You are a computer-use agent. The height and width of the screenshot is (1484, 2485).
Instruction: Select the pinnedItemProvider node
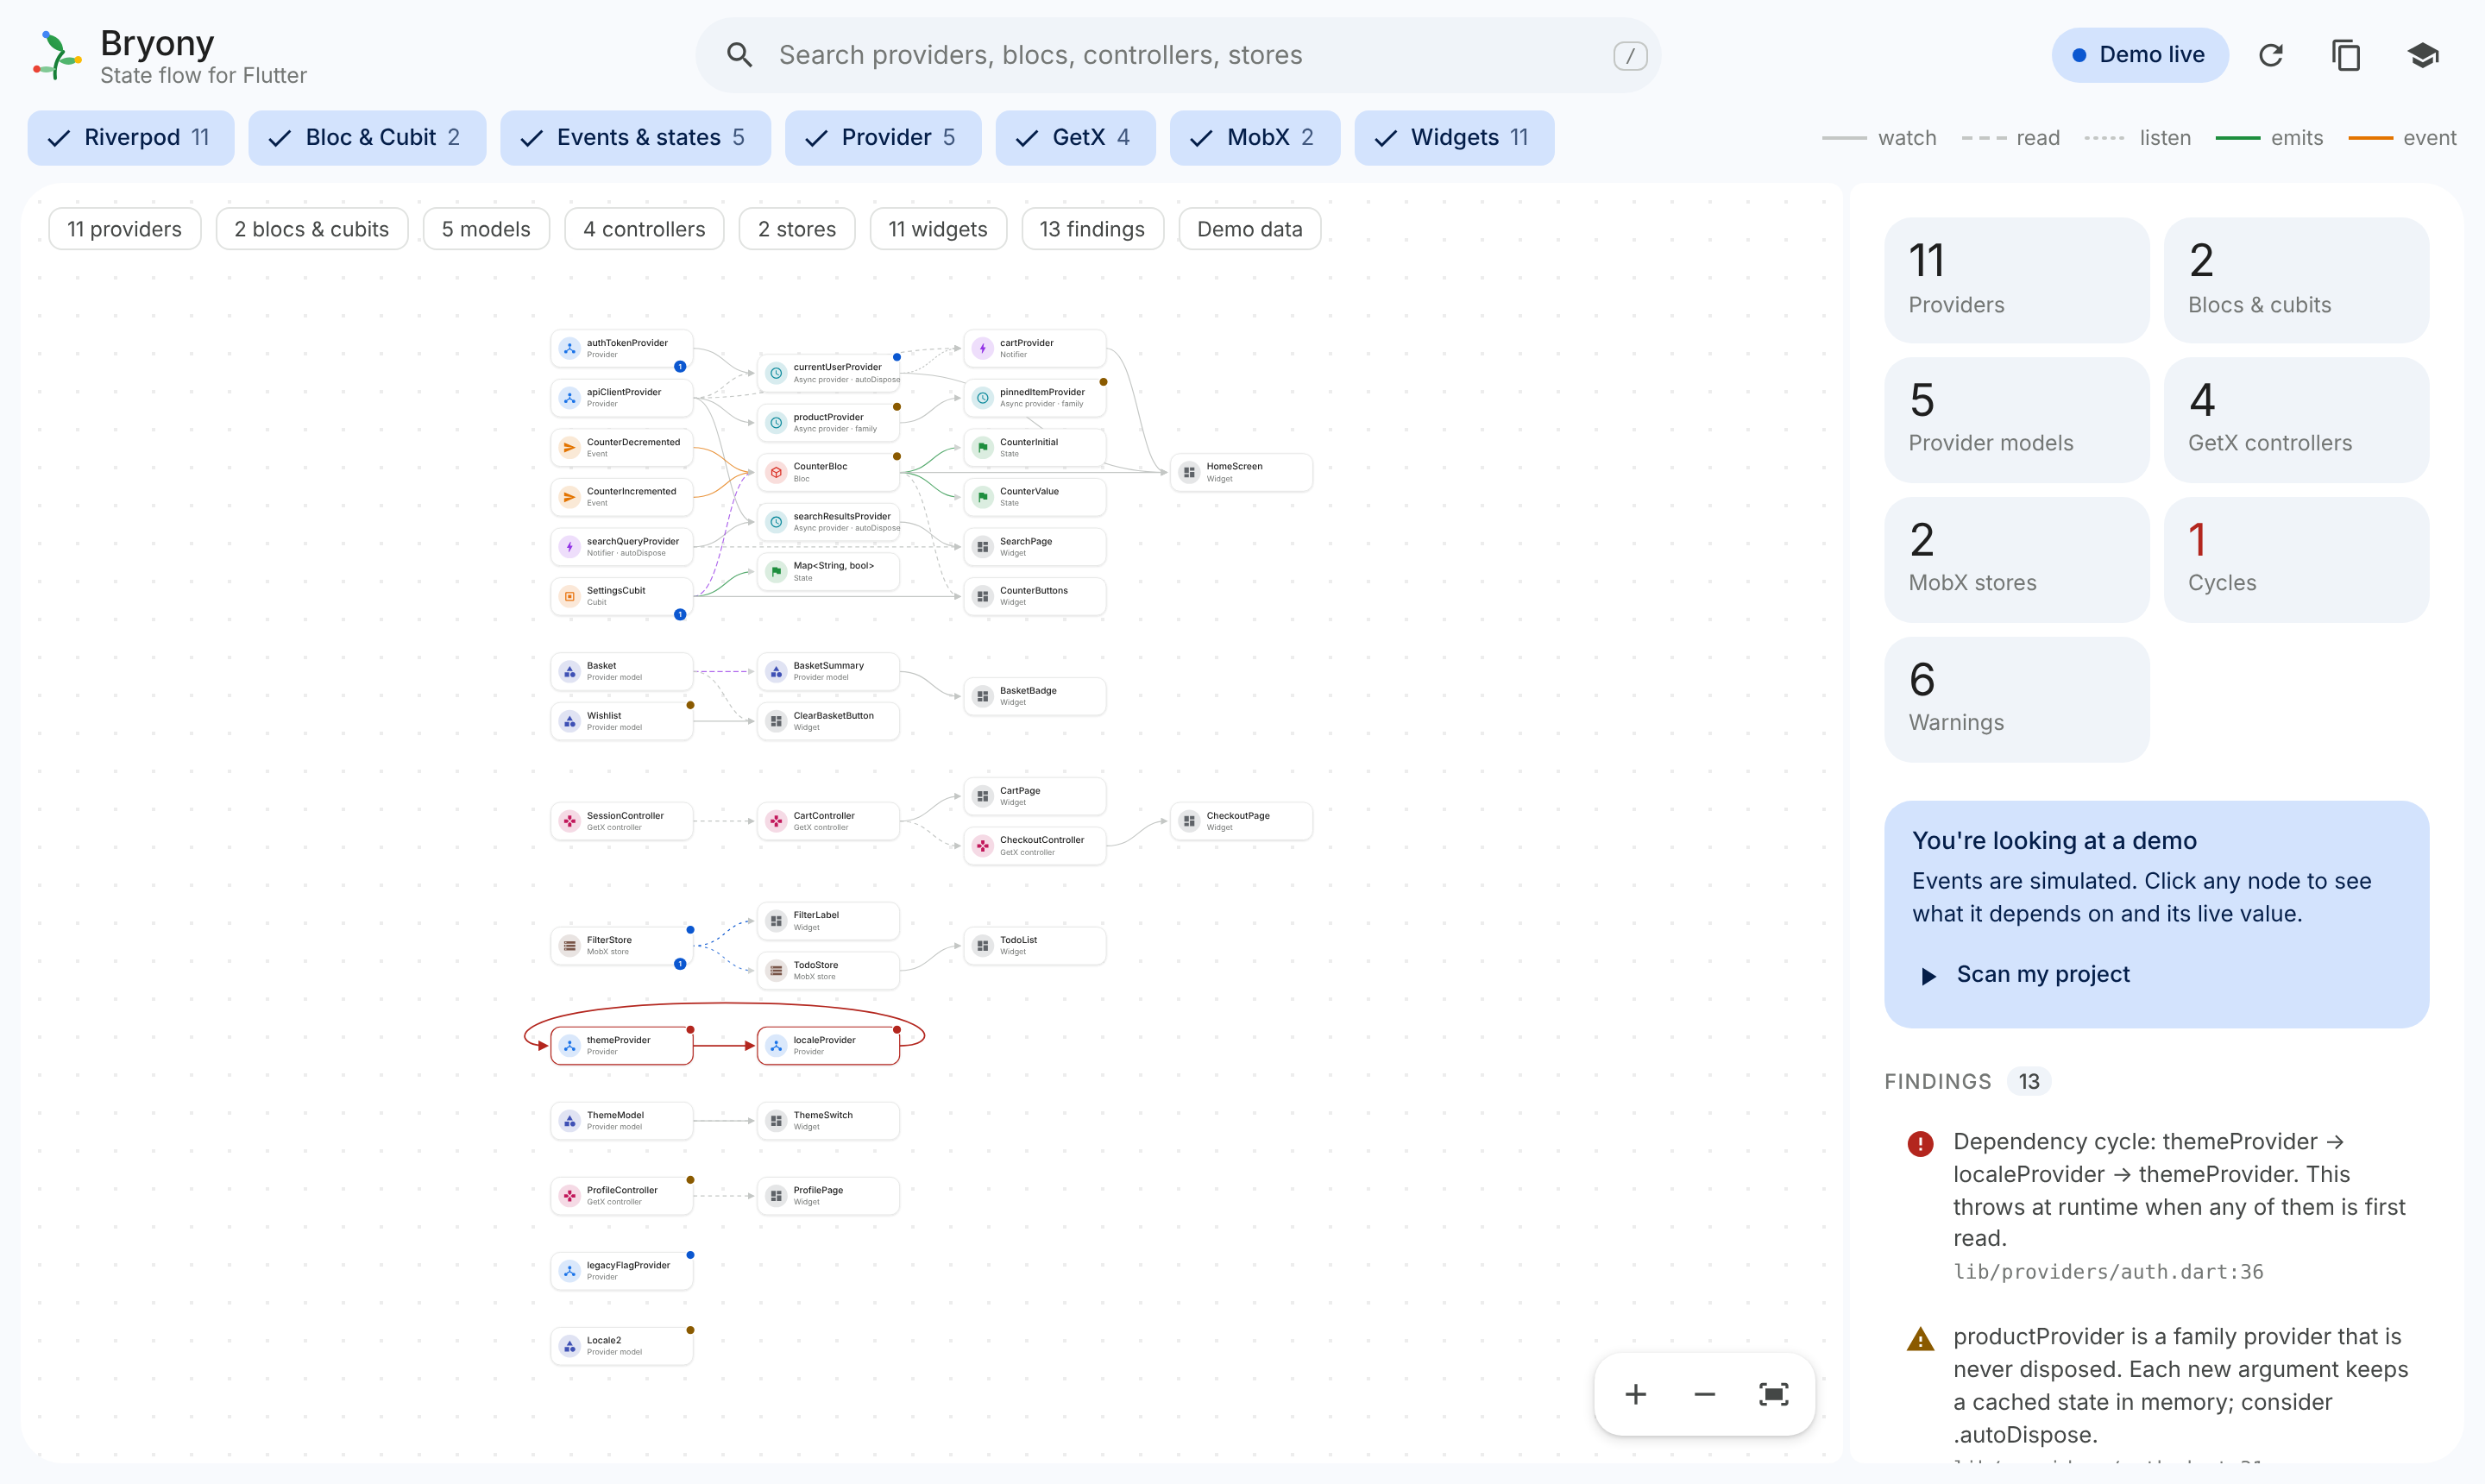tap(1035, 397)
